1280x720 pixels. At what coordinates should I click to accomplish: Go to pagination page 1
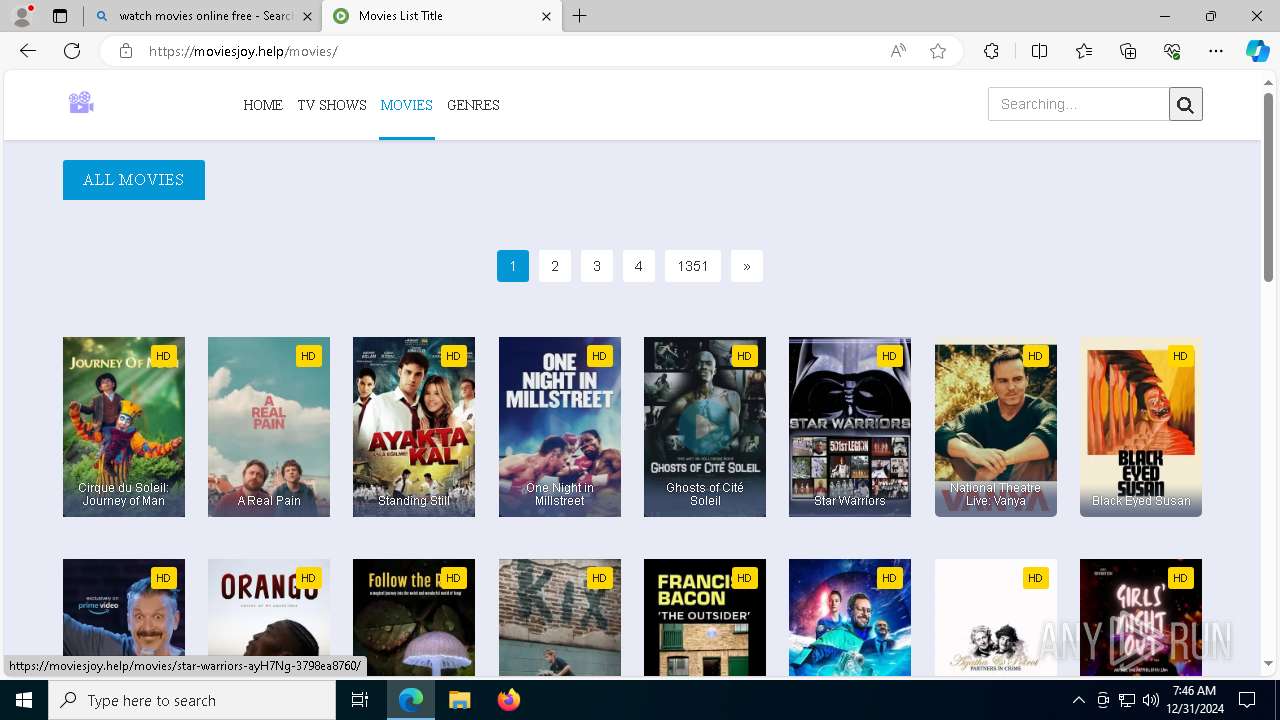[x=513, y=266]
